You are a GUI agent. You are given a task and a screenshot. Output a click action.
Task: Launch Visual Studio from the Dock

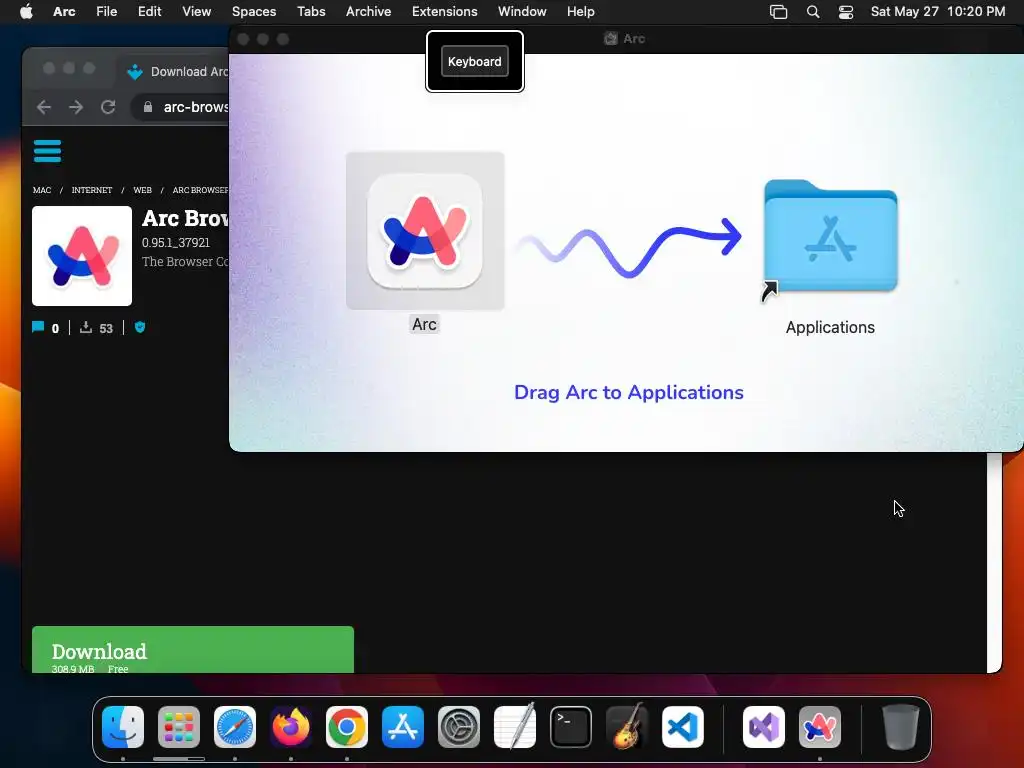[x=764, y=727]
